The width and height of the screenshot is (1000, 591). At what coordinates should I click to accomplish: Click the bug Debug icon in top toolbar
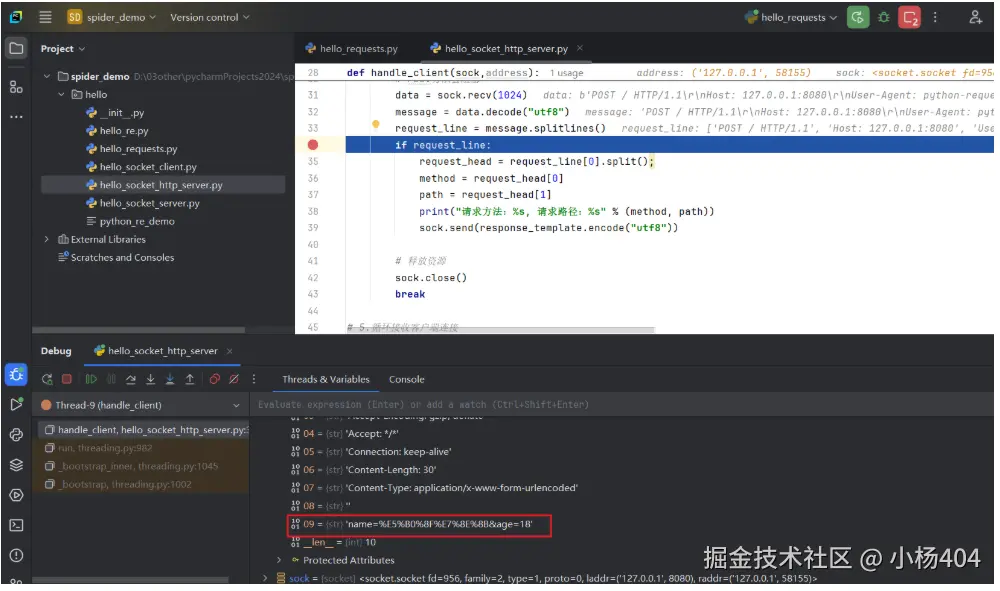[884, 17]
